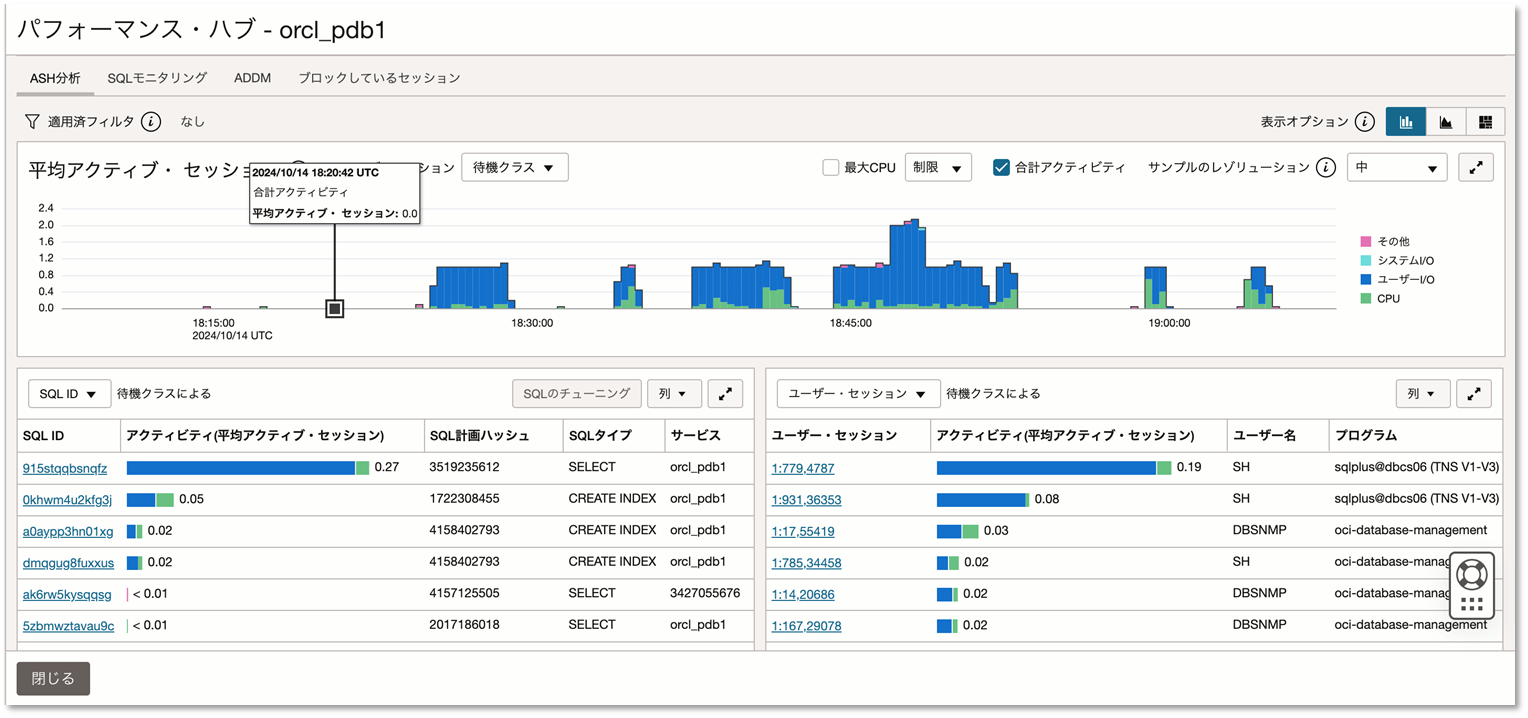The image size is (1528, 718).
Task: Click the selected time marker on chart
Action: 335,309
